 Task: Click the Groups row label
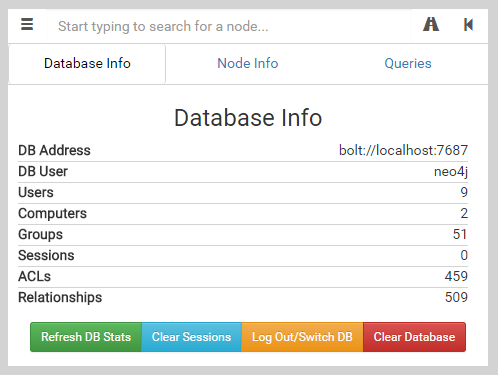tap(40, 235)
